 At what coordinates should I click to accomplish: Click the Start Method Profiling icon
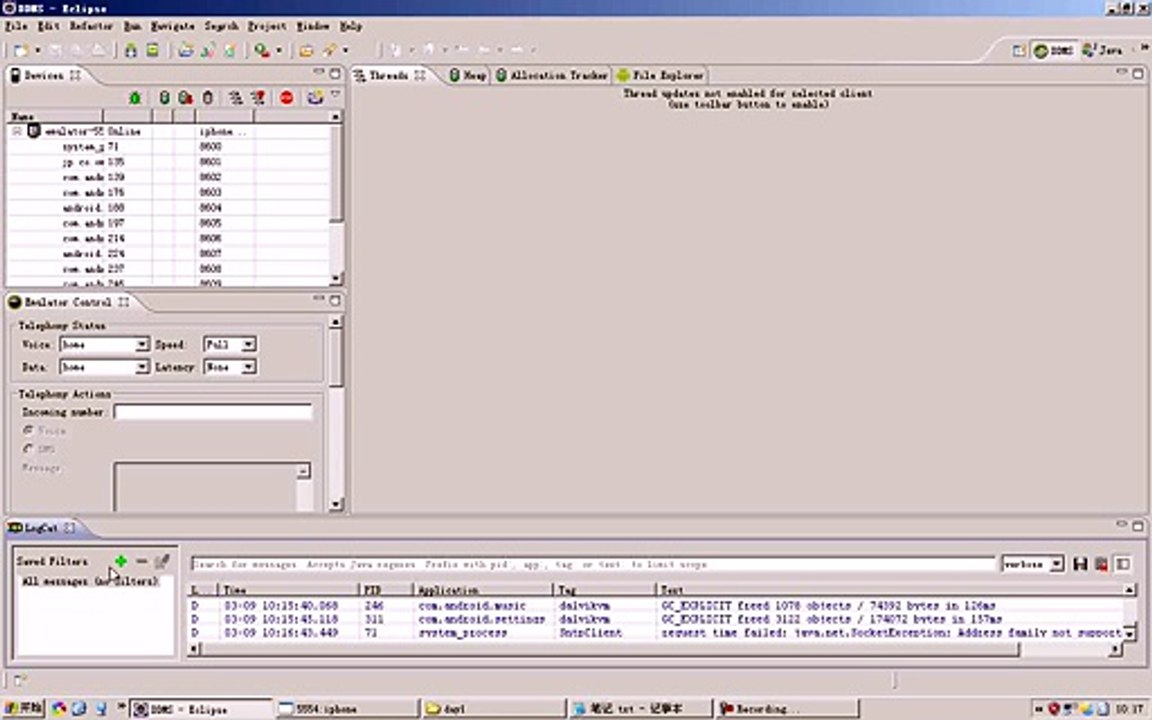258,98
